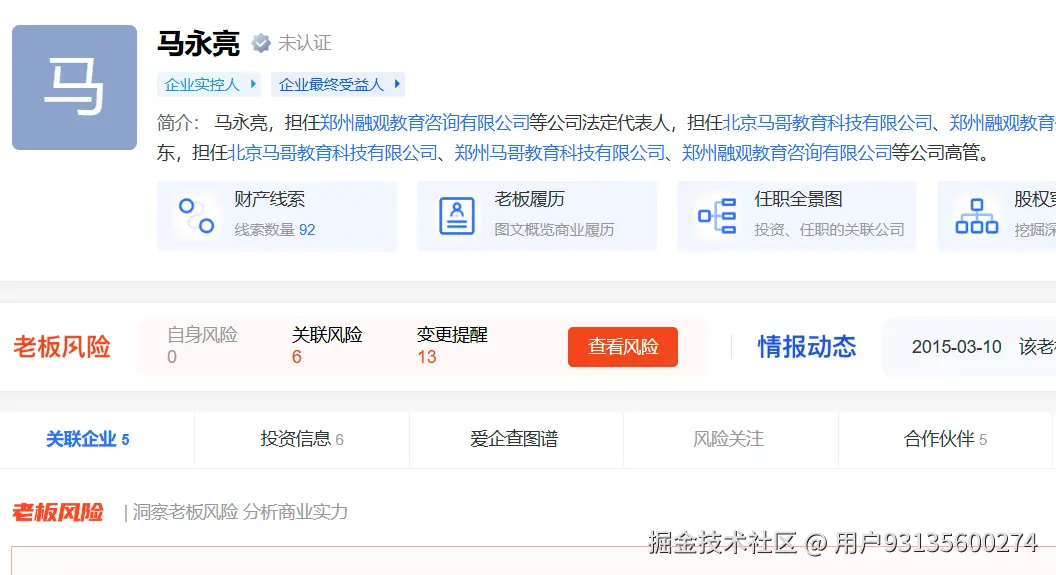Viewport: 1056px width, 575px height.
Task: Open 郑州融观教育咨询有限公司 link on second intro line
Action: 787,153
